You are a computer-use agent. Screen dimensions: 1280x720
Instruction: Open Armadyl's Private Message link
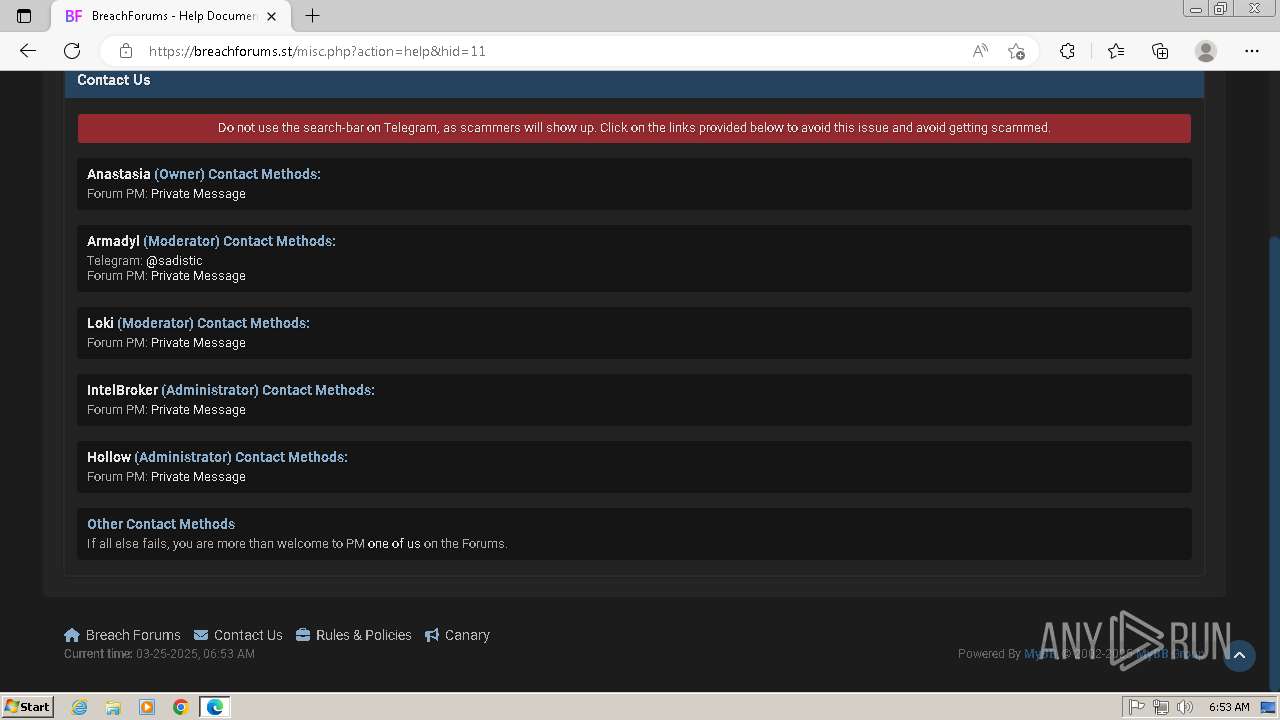[198, 276]
